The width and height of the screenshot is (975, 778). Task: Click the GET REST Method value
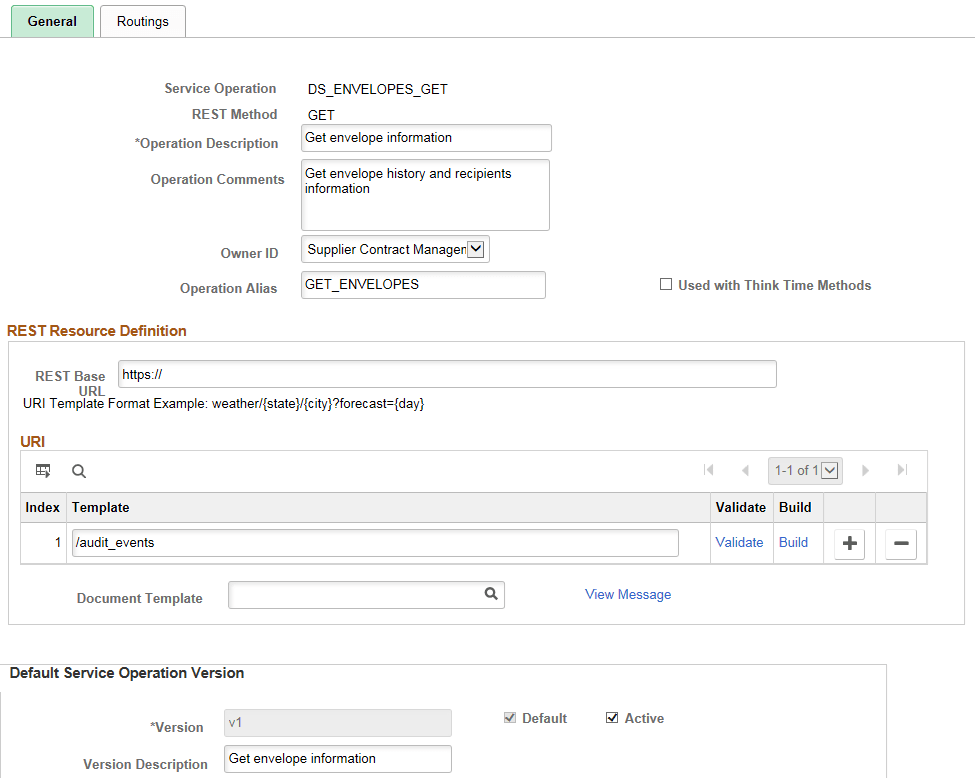(321, 116)
